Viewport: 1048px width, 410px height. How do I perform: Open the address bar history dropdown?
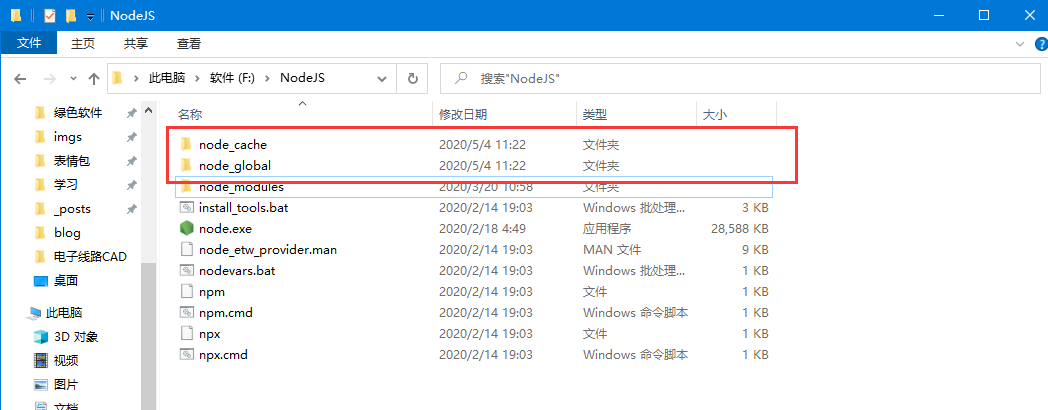(x=382, y=77)
